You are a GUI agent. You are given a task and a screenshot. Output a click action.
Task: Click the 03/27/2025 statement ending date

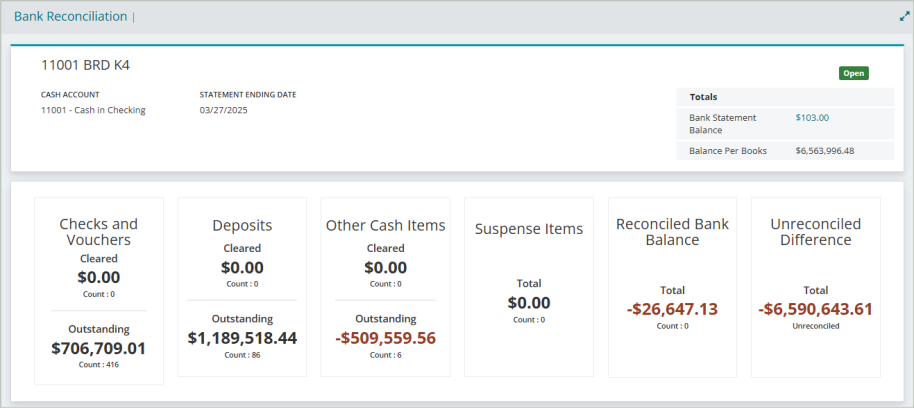coord(223,110)
